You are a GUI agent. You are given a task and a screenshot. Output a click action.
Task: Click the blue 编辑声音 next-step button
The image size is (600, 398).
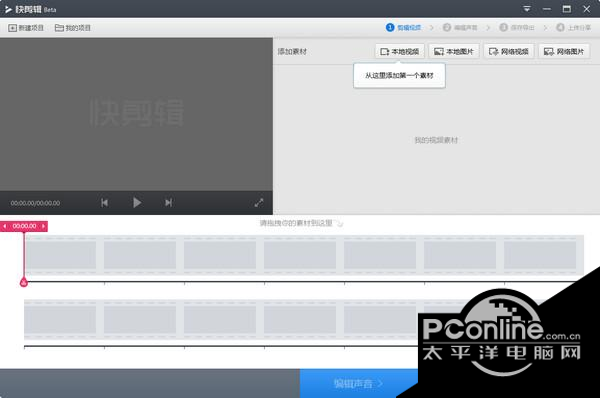click(x=359, y=383)
